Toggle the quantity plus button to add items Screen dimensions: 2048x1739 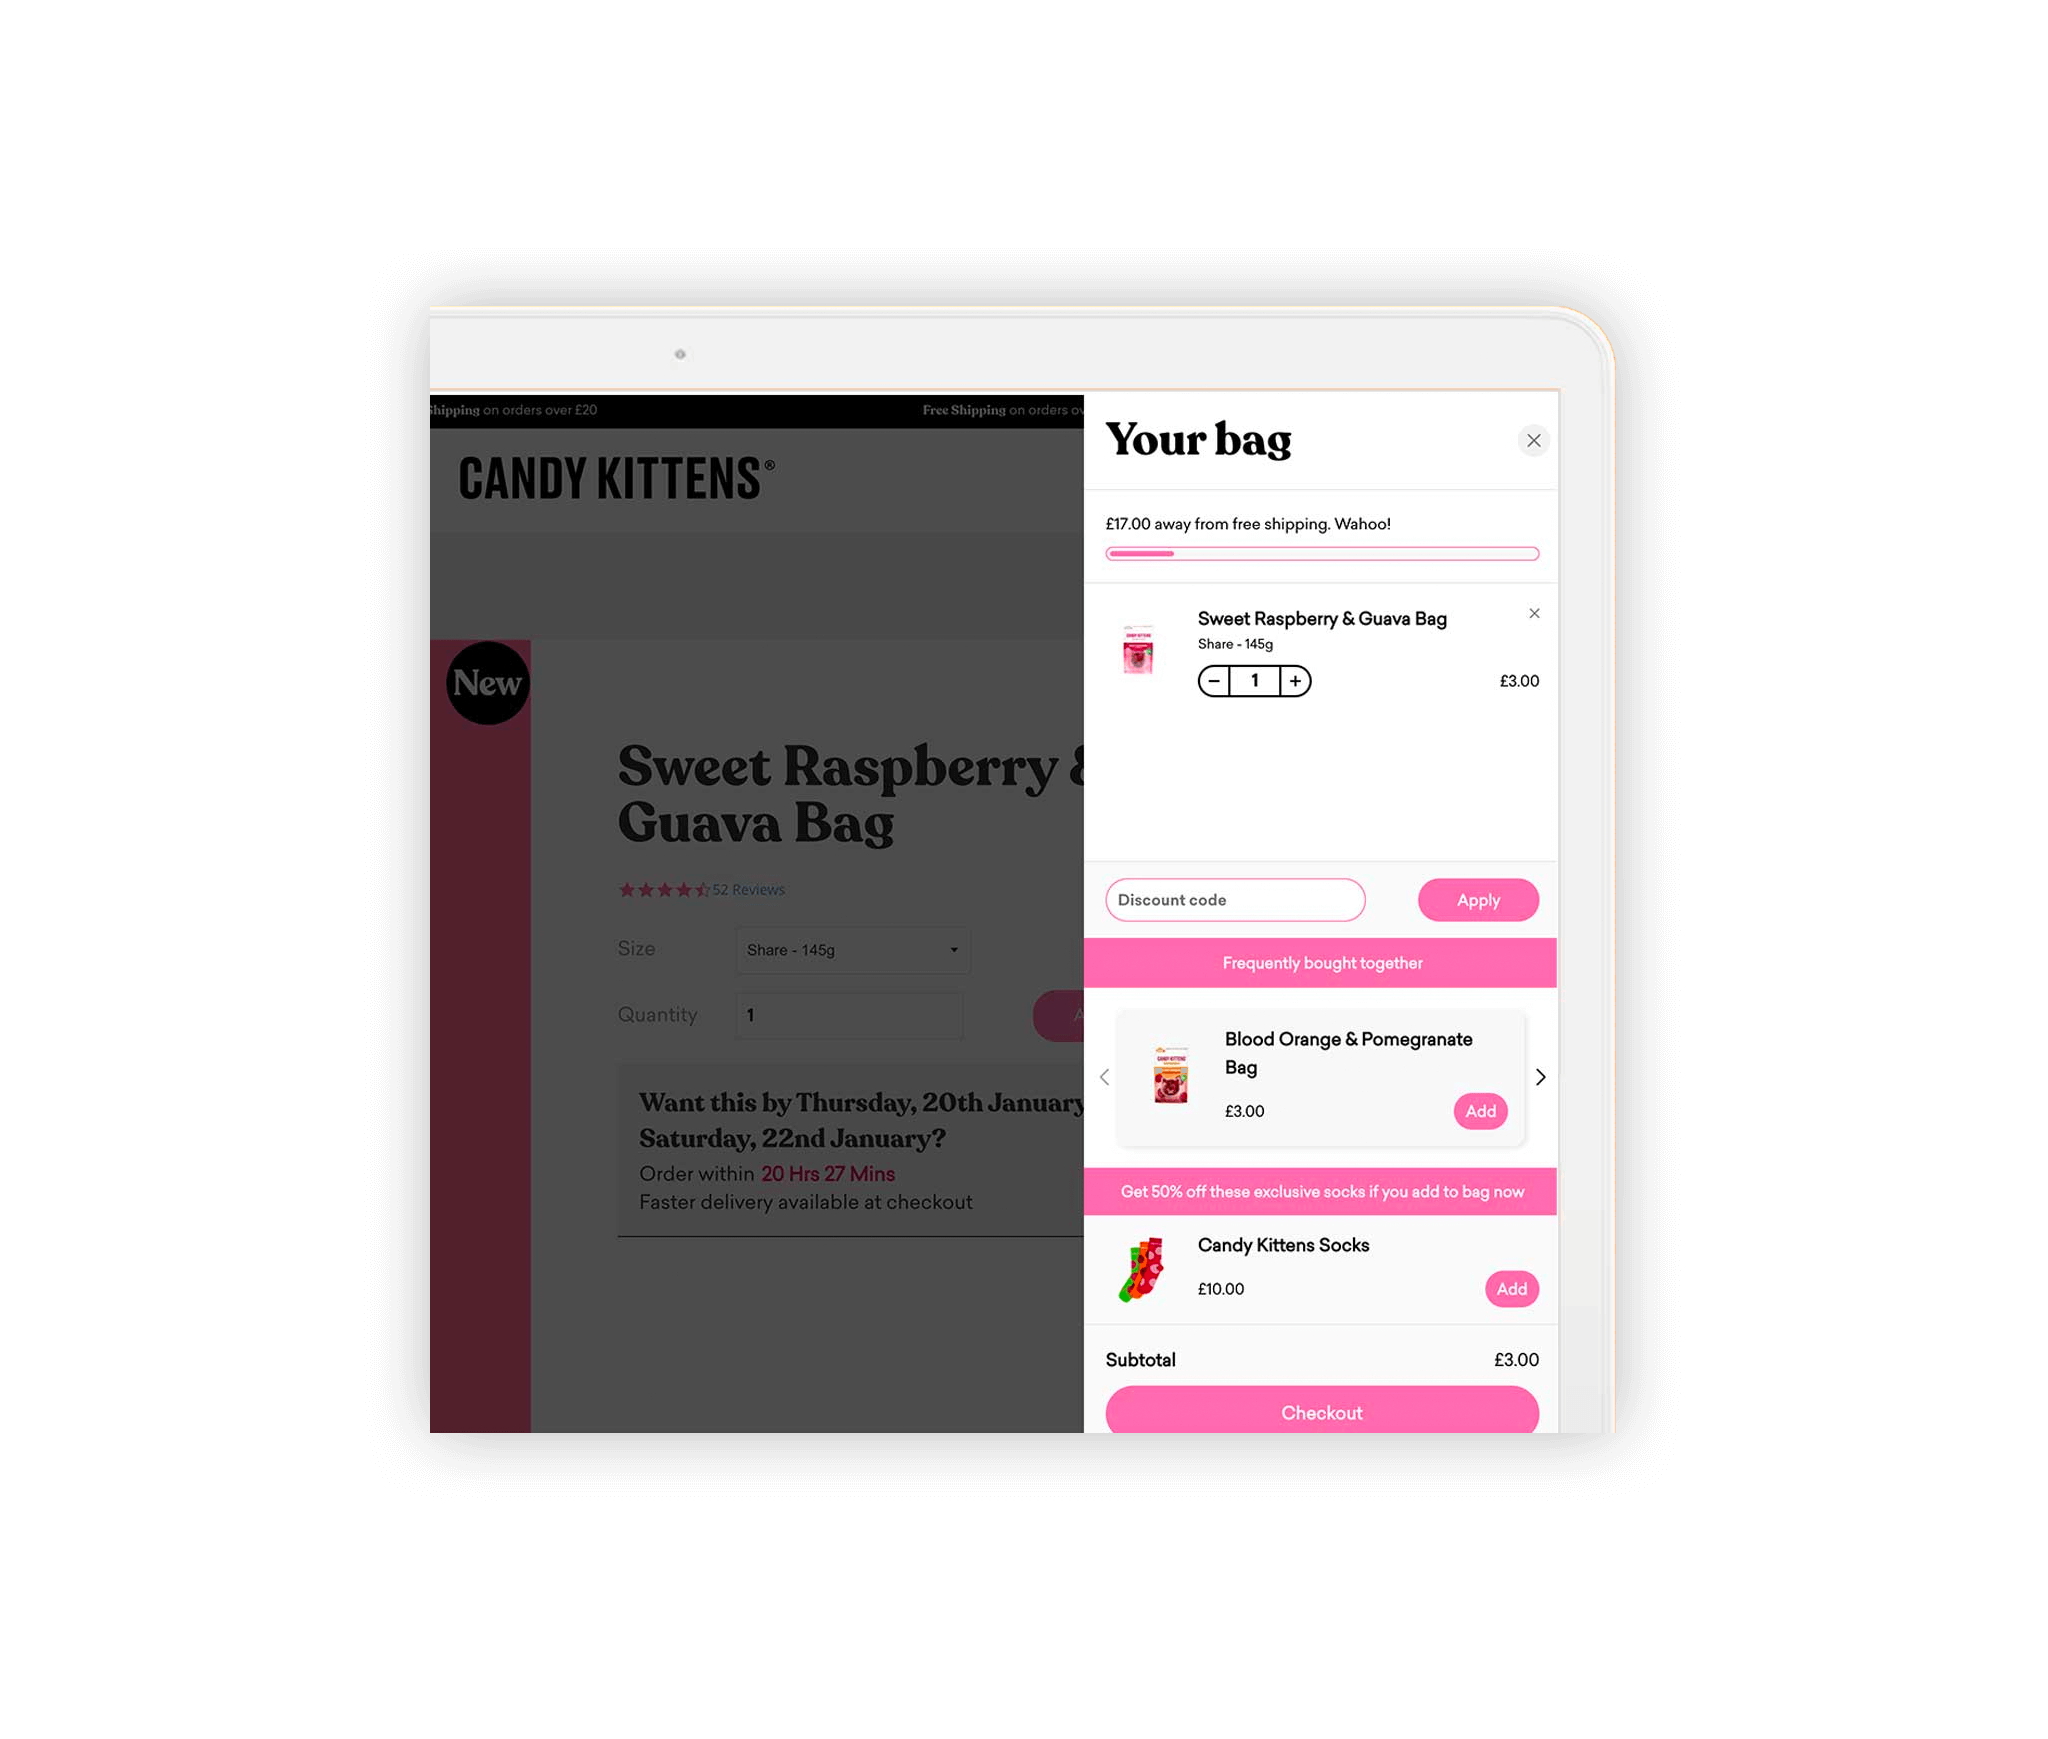[x=1297, y=681]
